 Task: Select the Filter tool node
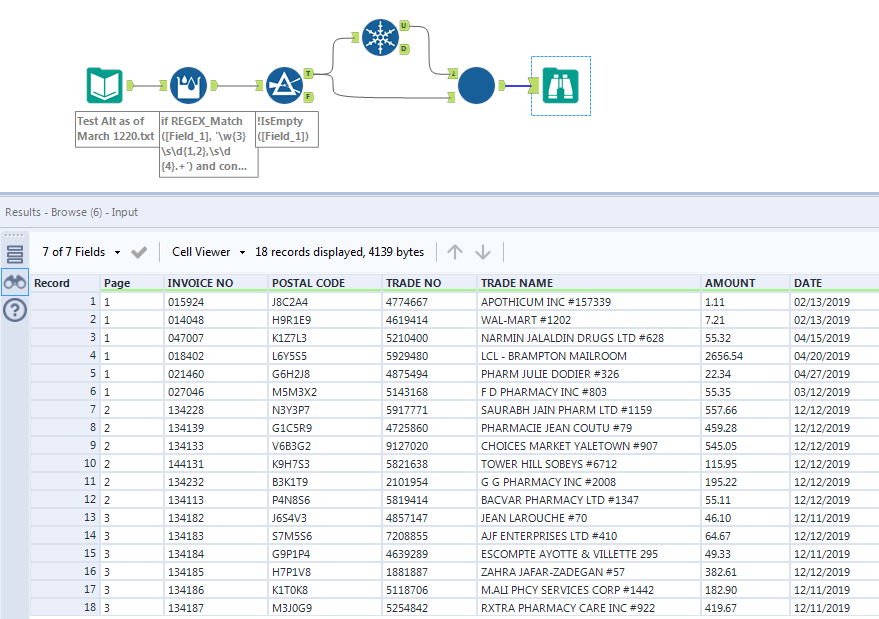[x=285, y=87]
